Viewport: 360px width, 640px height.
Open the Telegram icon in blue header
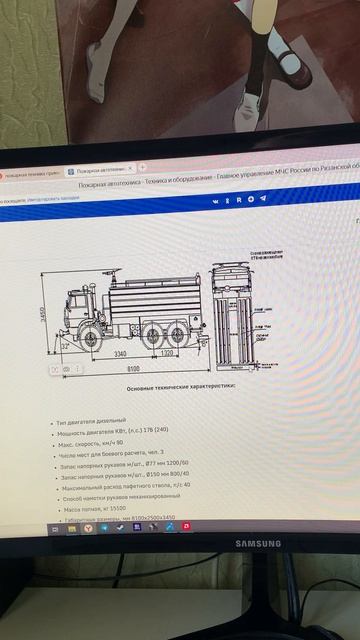pos(263,198)
